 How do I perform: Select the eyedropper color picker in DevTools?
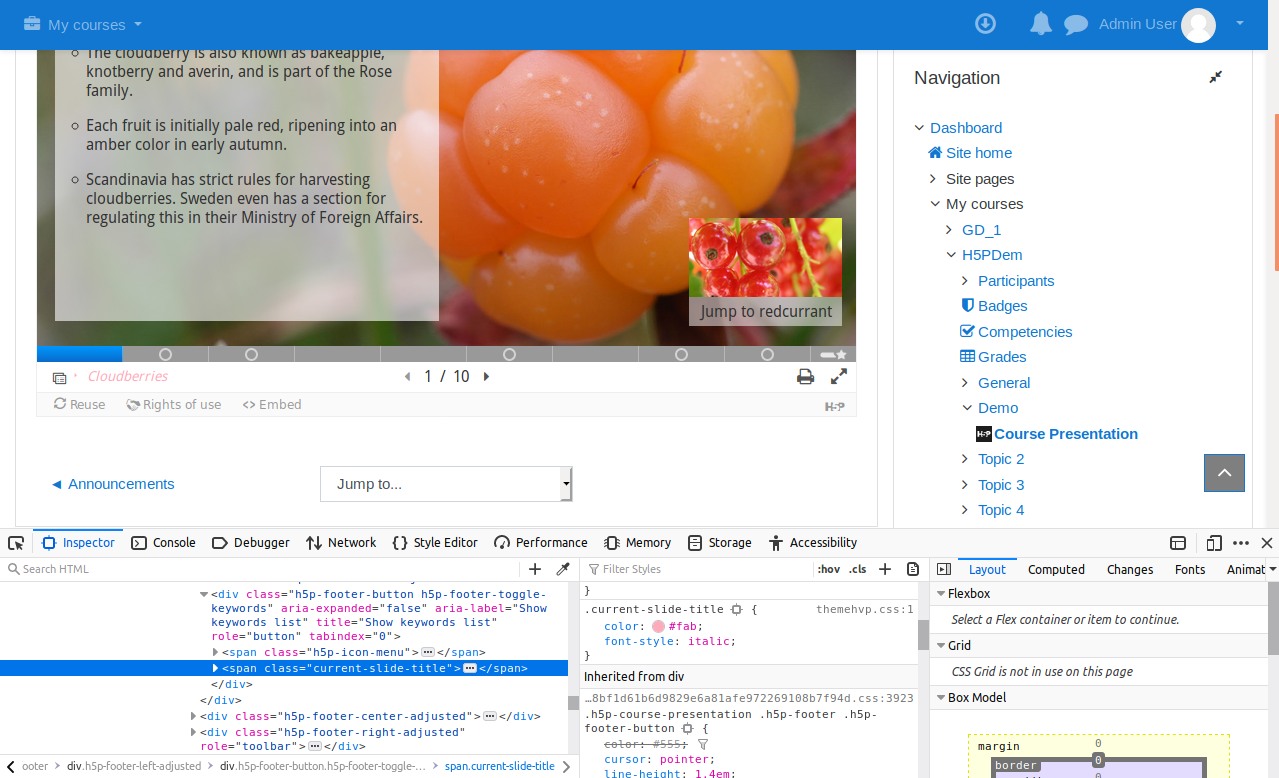coord(563,568)
